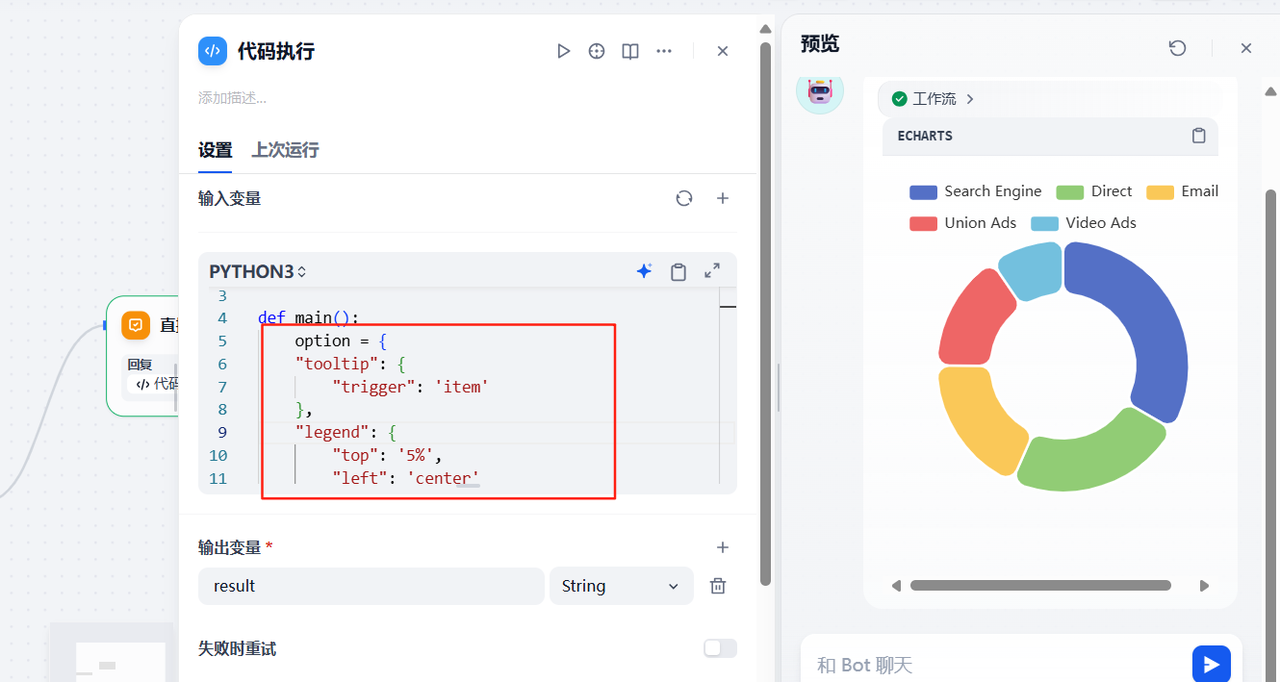Click chart horizontal scrollbar left arrow
This screenshot has height=682, width=1280.
[x=896, y=586]
